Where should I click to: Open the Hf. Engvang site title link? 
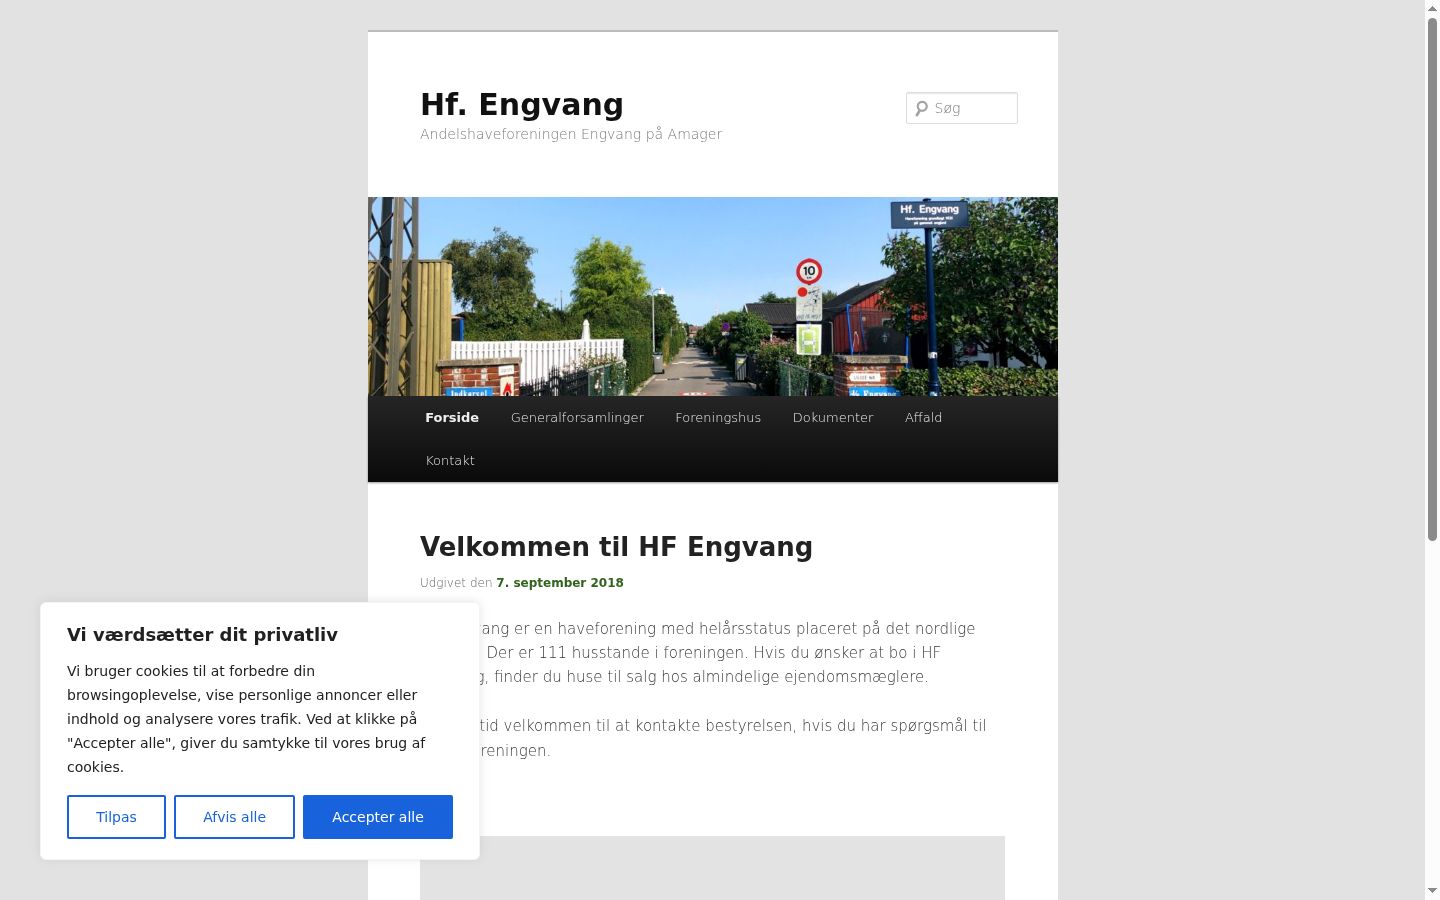(522, 104)
